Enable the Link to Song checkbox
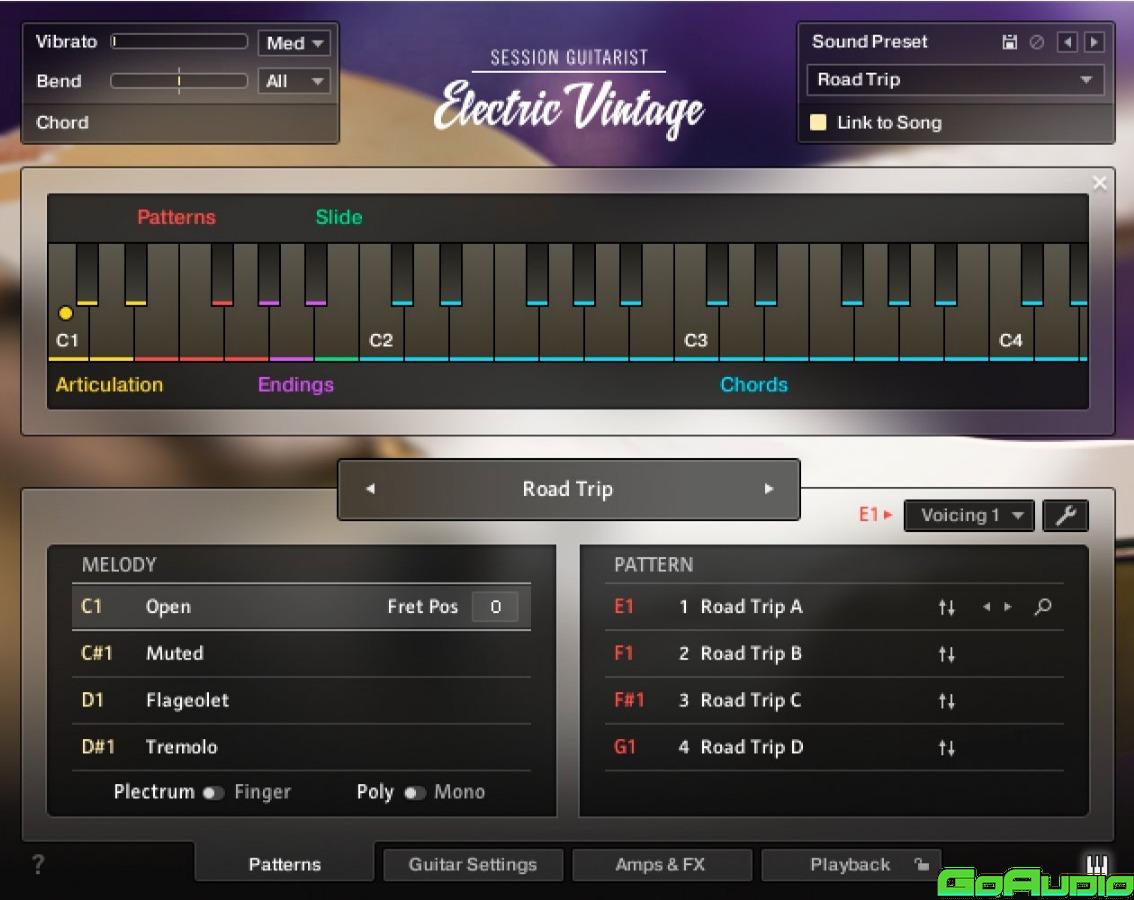1134x900 pixels. tap(820, 122)
